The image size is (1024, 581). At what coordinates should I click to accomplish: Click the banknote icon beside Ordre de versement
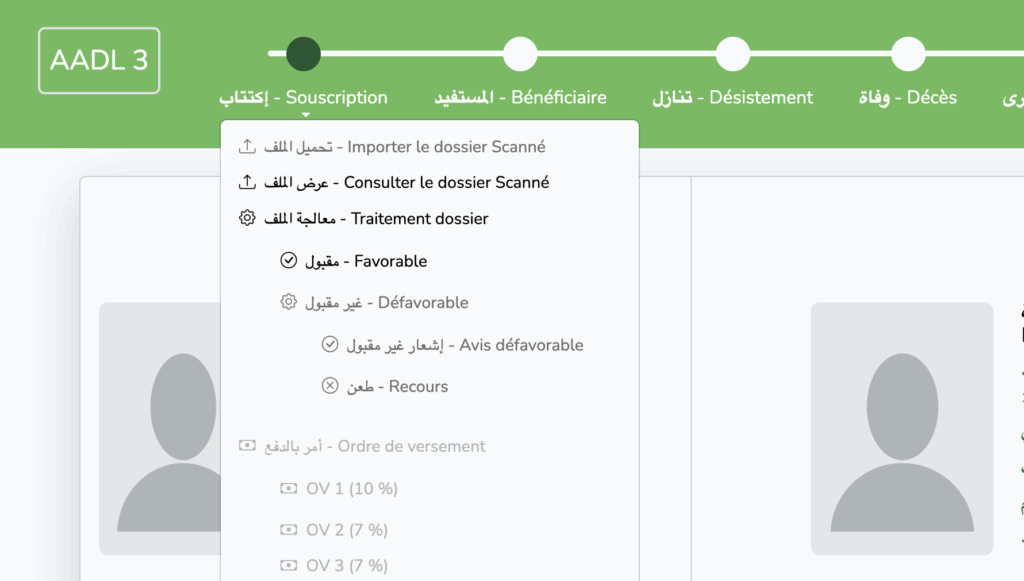(247, 446)
